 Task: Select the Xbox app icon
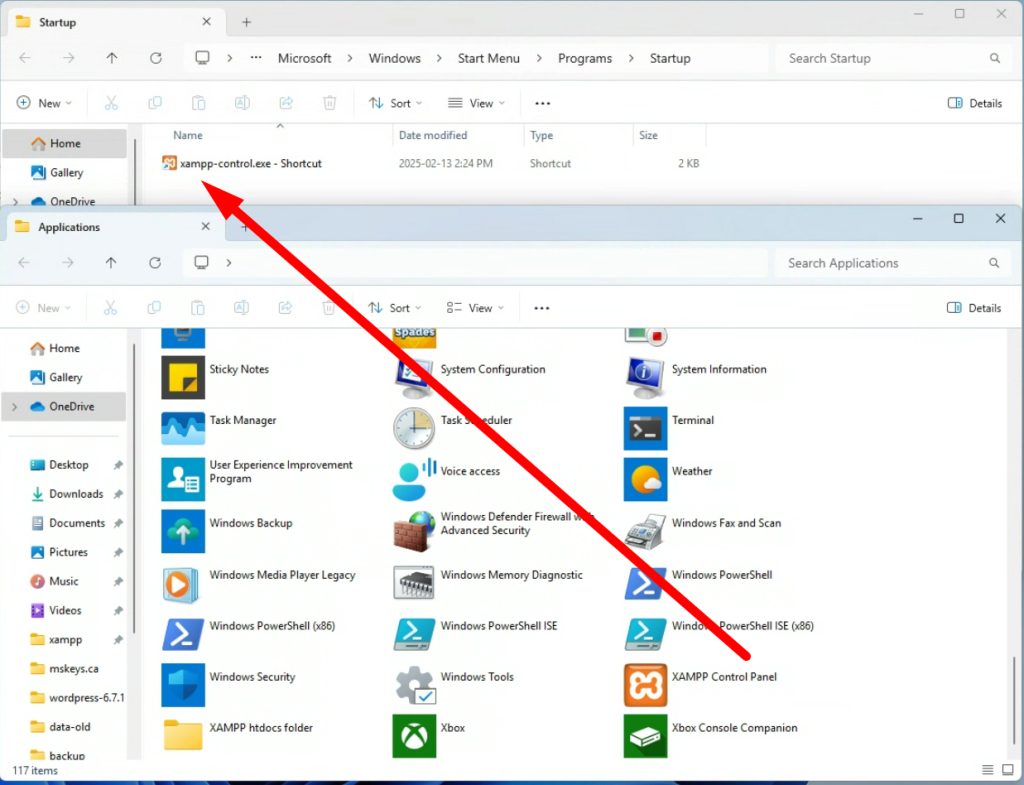coord(414,735)
